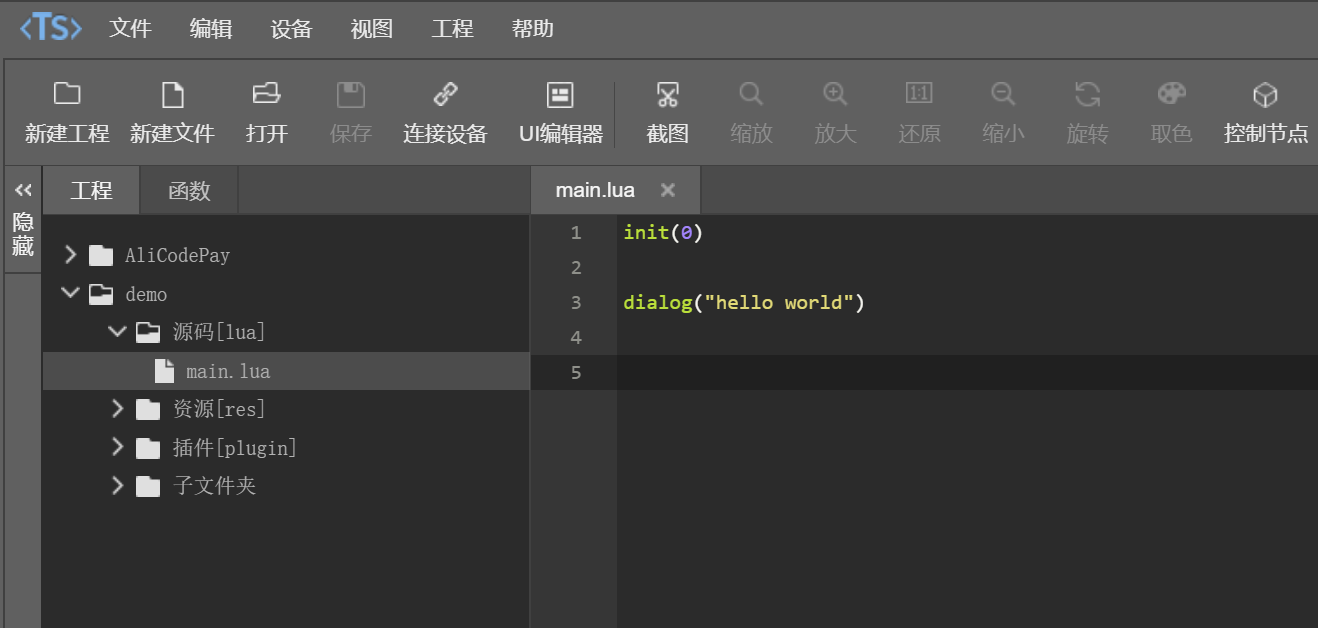This screenshot has width=1318, height=628.
Task: Collapse the 源码[lua] folder chevron
Action: [117, 331]
